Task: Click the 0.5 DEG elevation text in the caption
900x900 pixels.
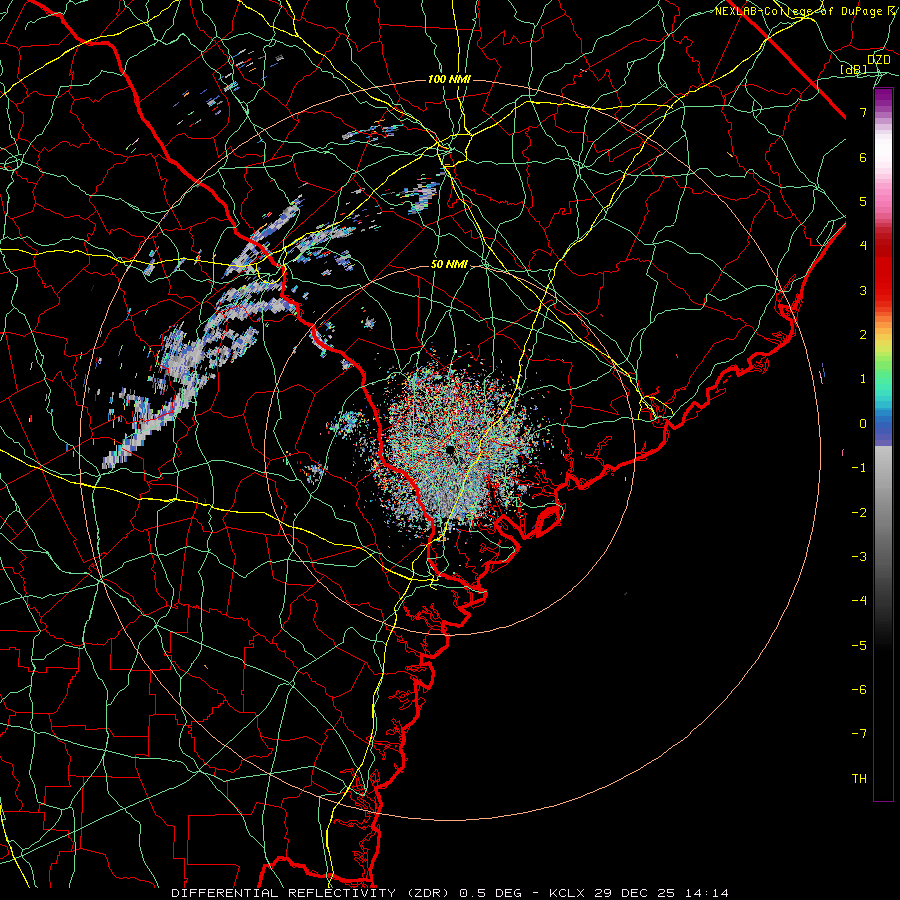Action: (490, 893)
